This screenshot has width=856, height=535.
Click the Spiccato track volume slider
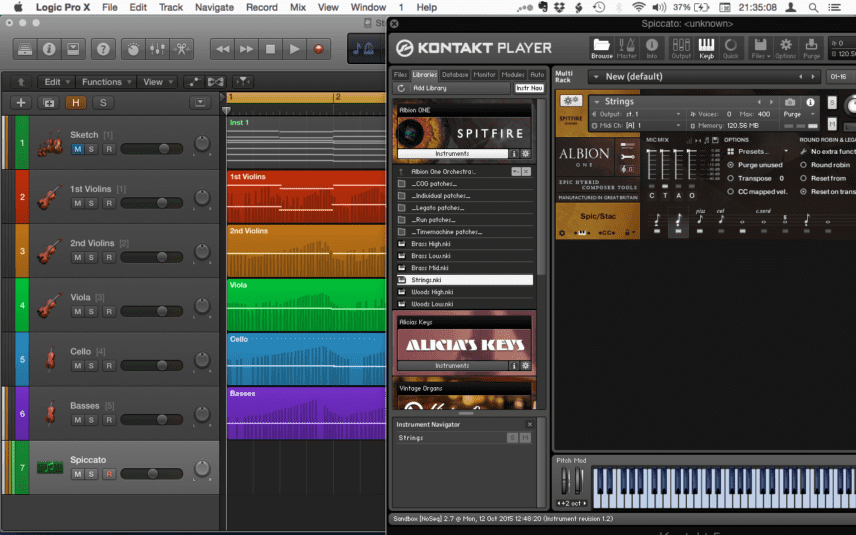tap(152, 474)
